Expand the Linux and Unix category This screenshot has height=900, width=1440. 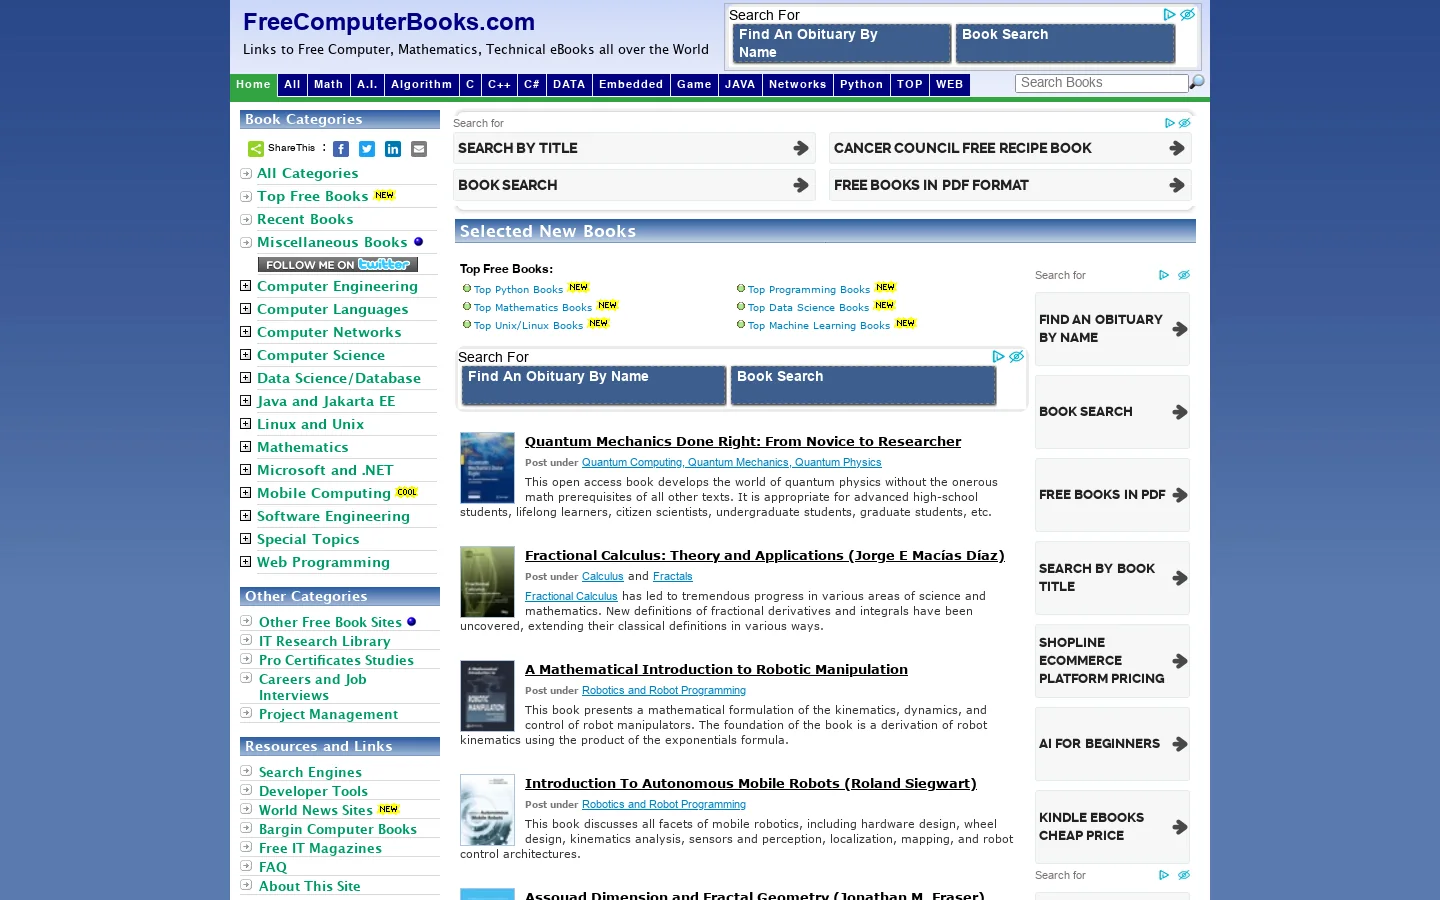tap(245, 424)
